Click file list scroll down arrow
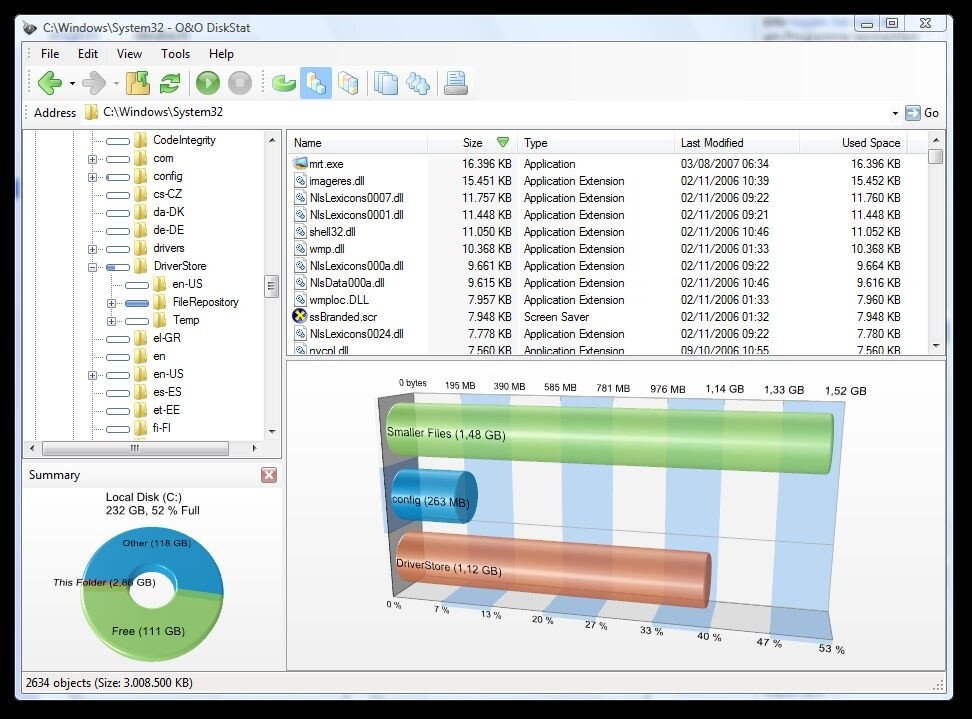 (x=936, y=346)
